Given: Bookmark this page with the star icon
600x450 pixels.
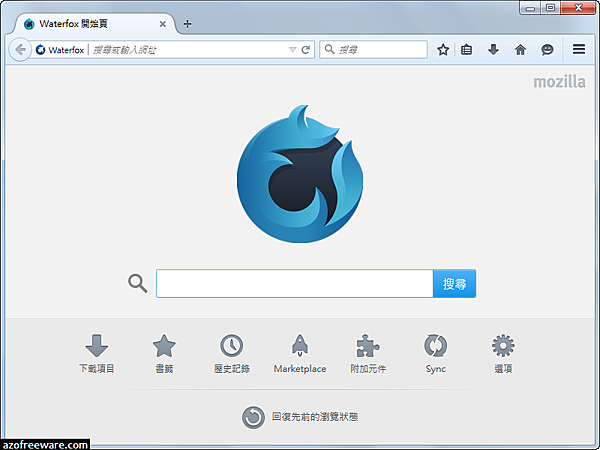Looking at the screenshot, I should coord(443,50).
